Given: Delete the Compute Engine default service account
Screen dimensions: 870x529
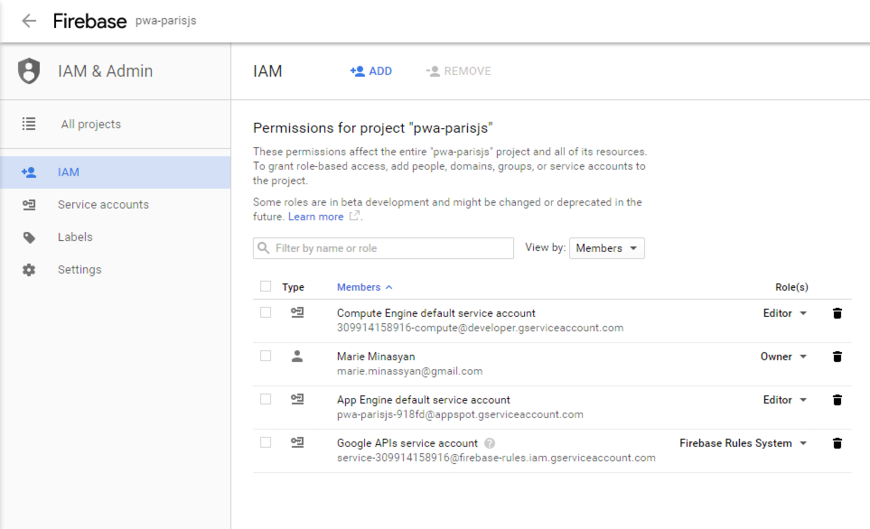Looking at the screenshot, I should pos(837,314).
